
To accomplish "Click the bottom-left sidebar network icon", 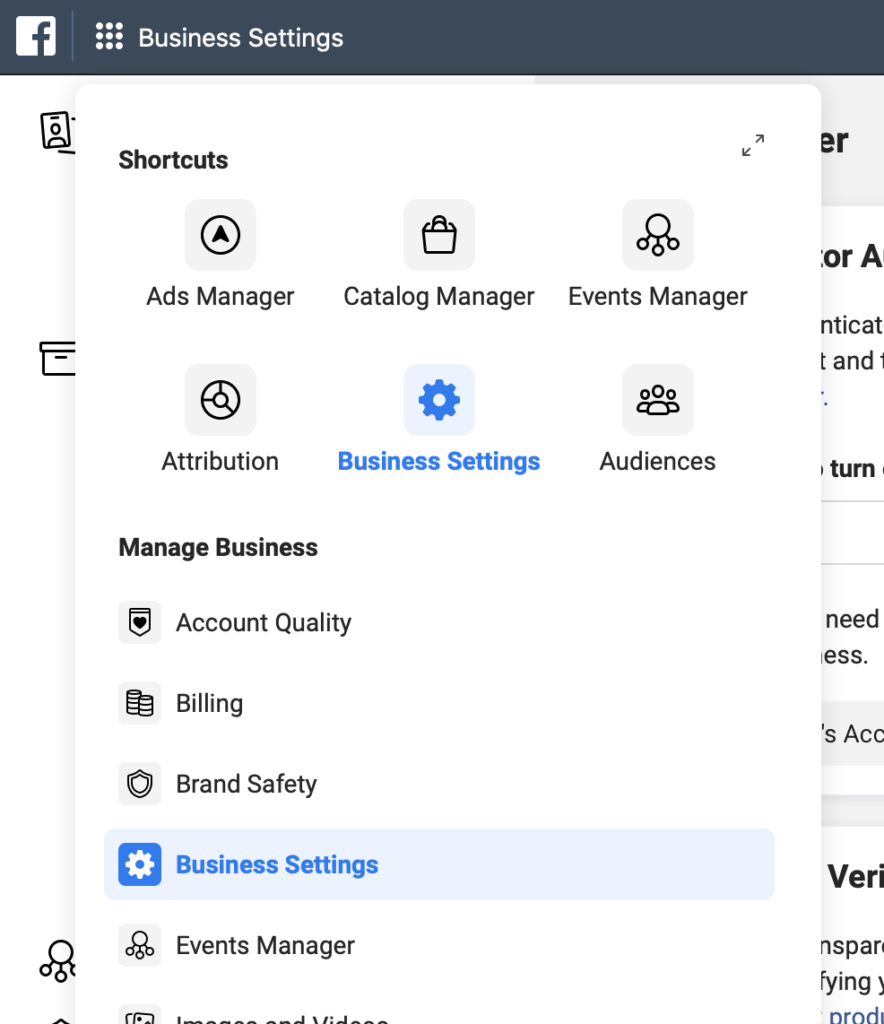I will [59, 962].
